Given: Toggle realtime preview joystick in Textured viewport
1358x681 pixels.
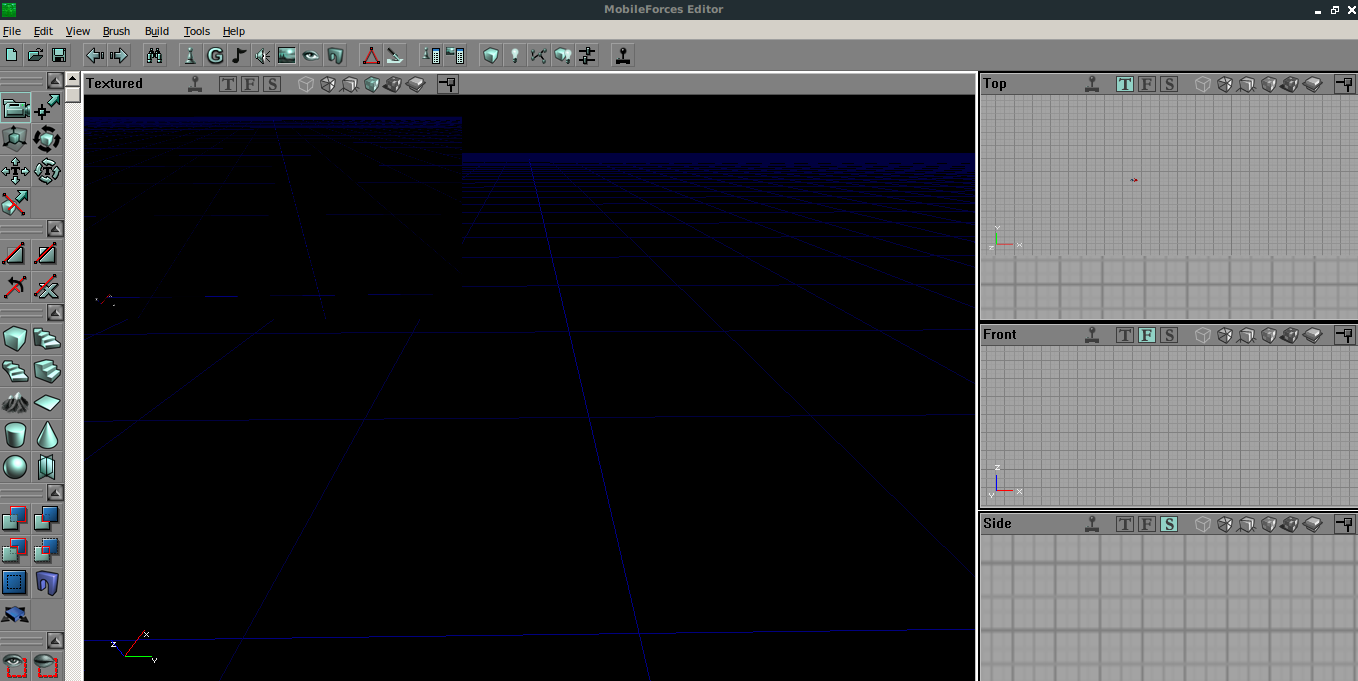Looking at the screenshot, I should tap(196, 84).
